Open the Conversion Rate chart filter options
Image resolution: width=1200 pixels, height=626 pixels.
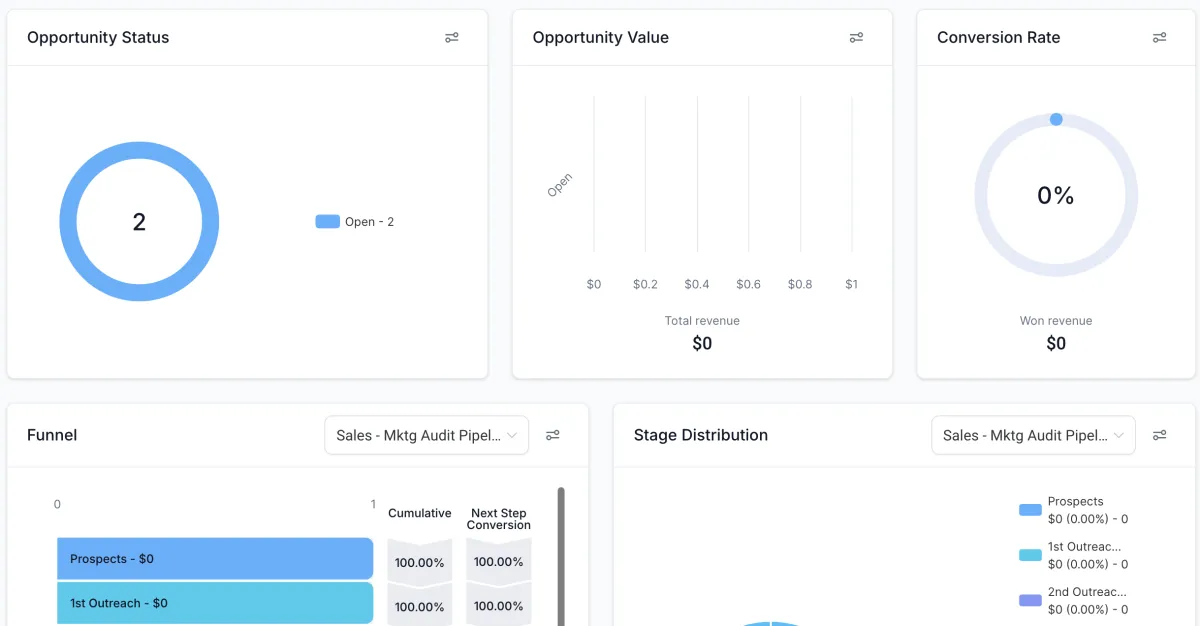pyautogui.click(x=1159, y=37)
